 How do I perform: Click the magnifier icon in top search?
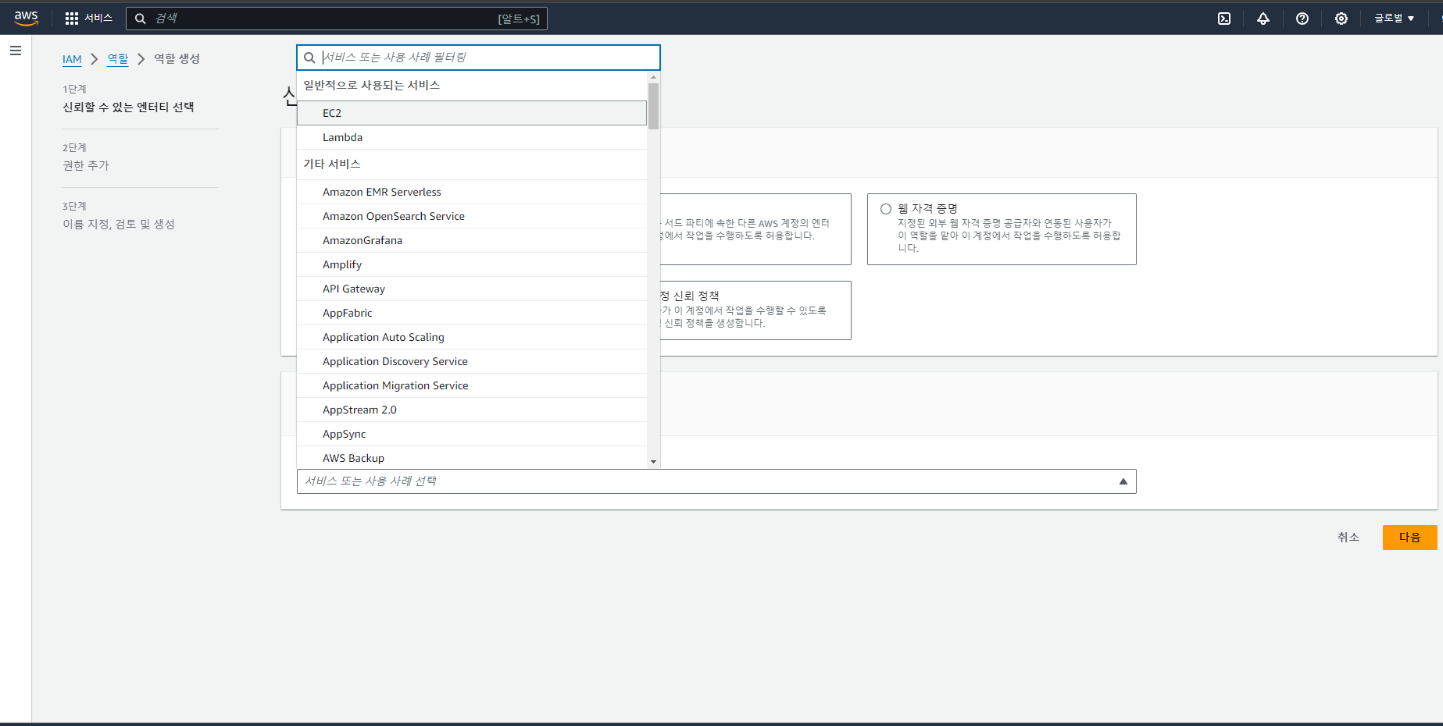pos(141,18)
